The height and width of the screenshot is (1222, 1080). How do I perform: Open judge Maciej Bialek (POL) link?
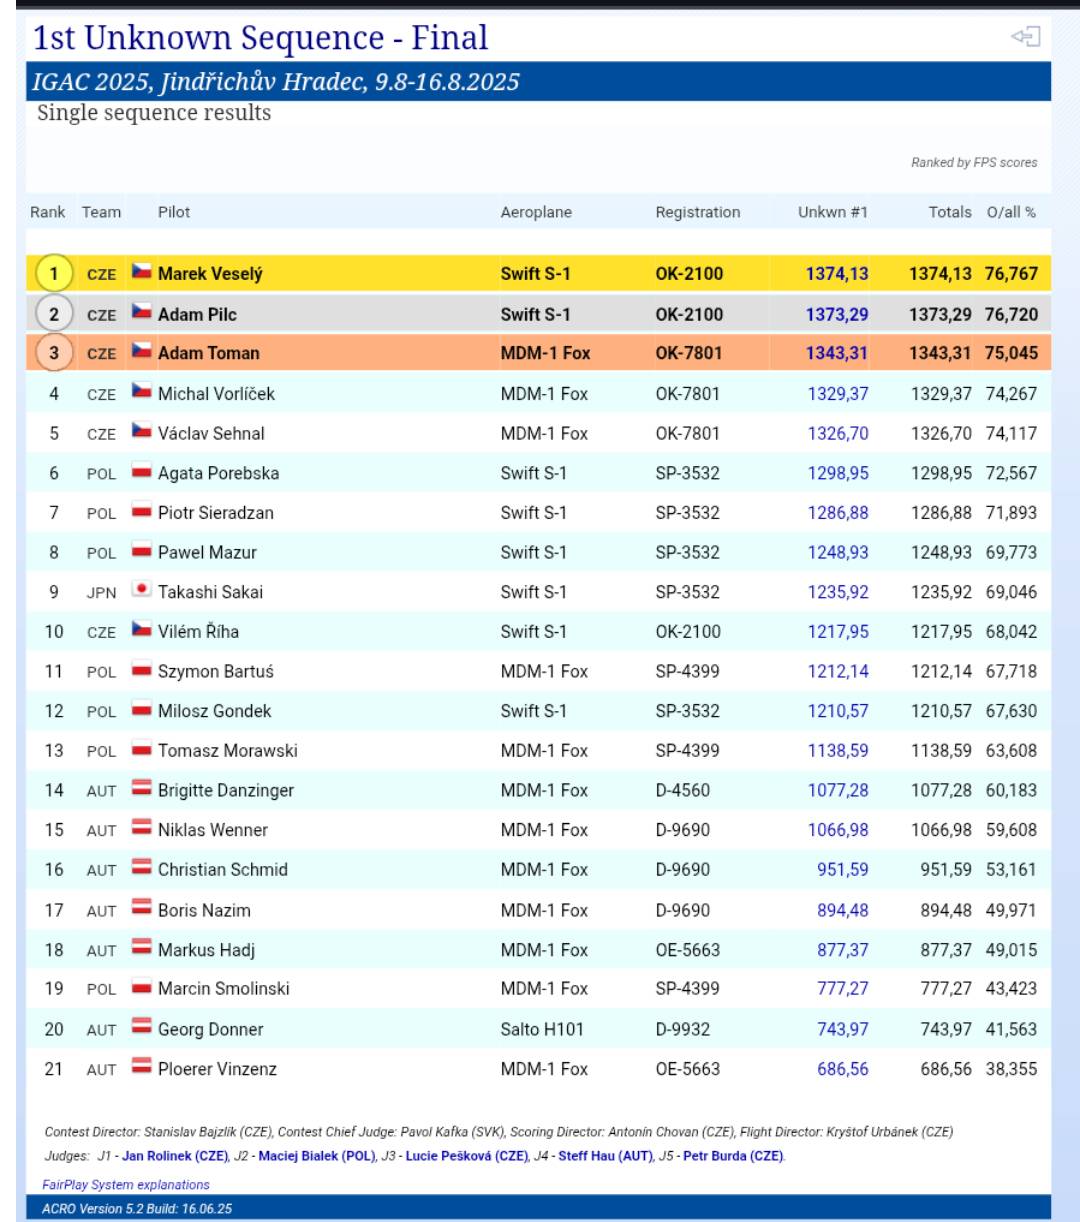(x=316, y=1156)
